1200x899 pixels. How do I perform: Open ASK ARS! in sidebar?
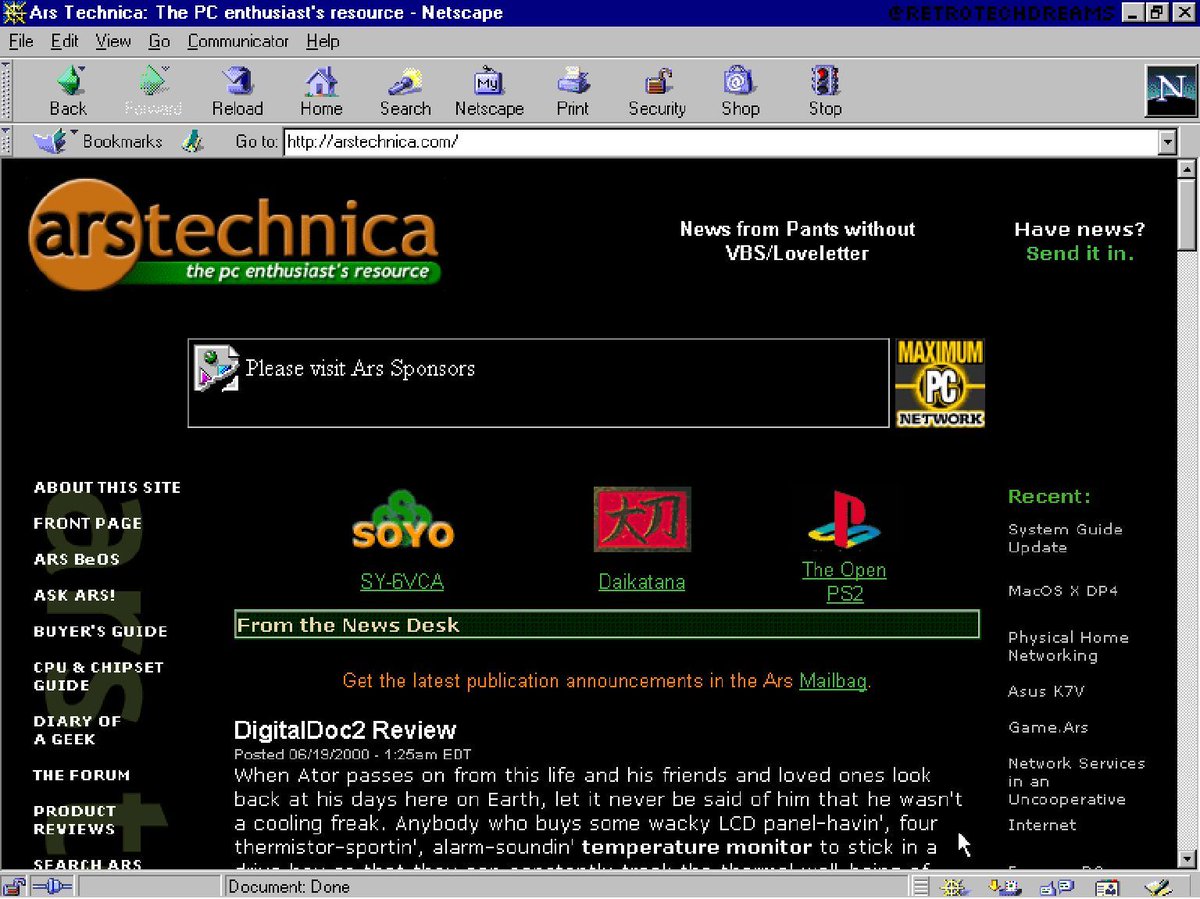pos(74,595)
